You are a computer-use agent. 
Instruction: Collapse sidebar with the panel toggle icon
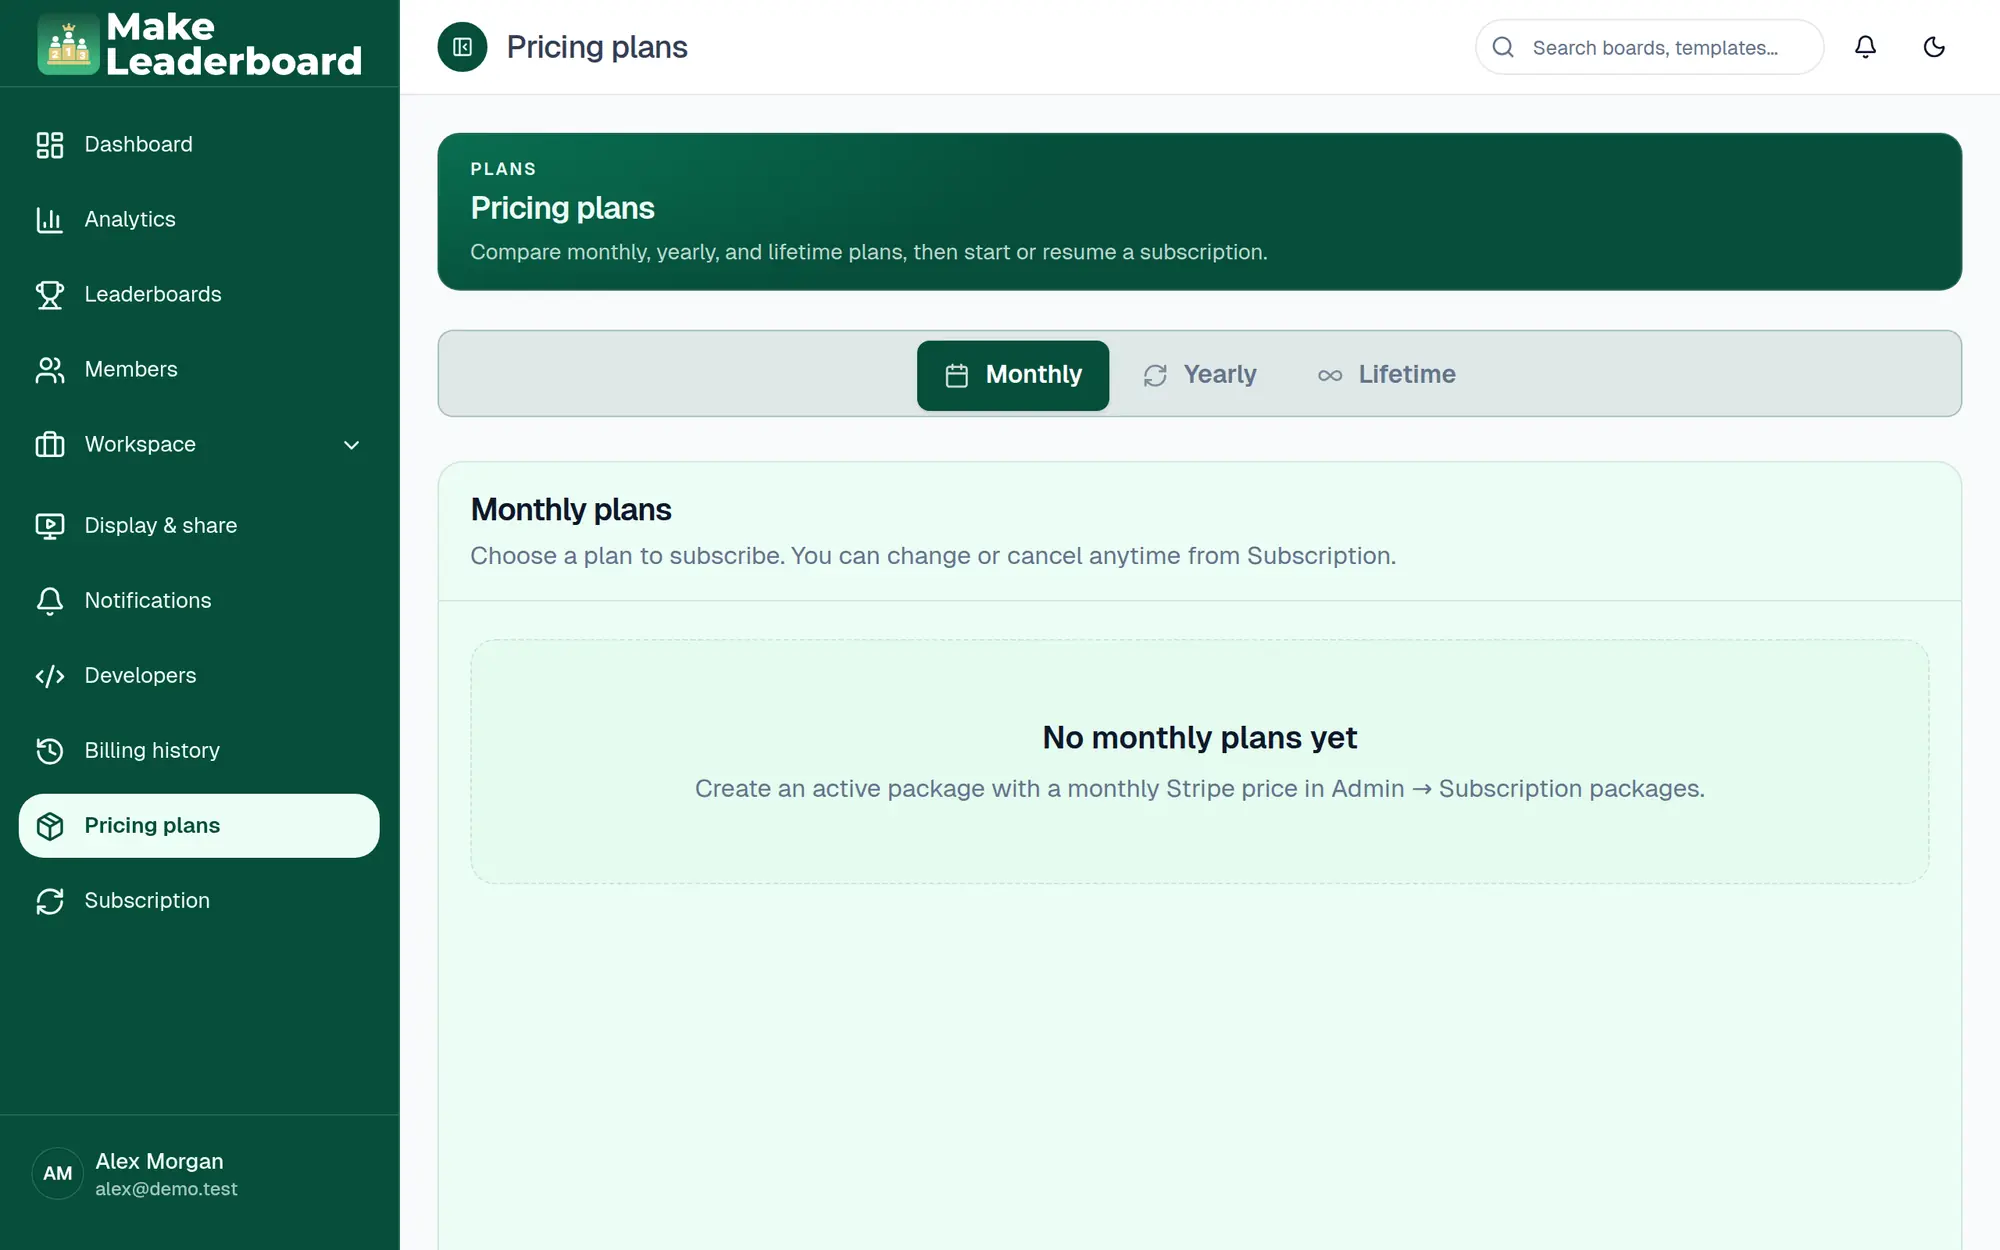(x=462, y=47)
